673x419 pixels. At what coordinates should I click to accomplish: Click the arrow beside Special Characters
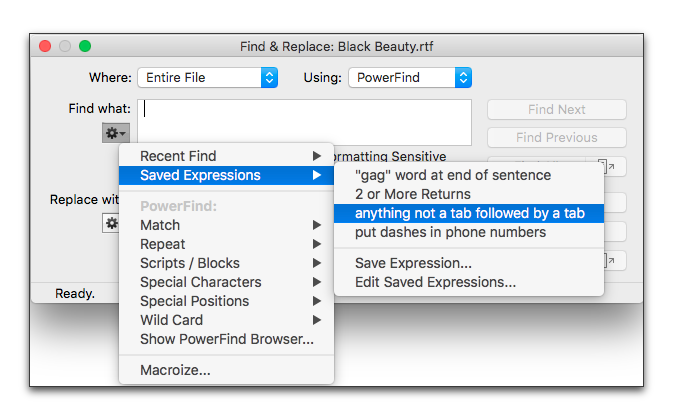tap(317, 282)
